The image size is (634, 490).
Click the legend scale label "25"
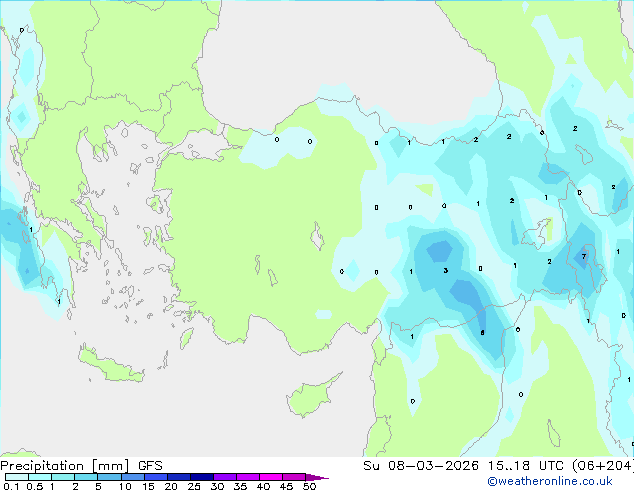pyautogui.click(x=194, y=486)
